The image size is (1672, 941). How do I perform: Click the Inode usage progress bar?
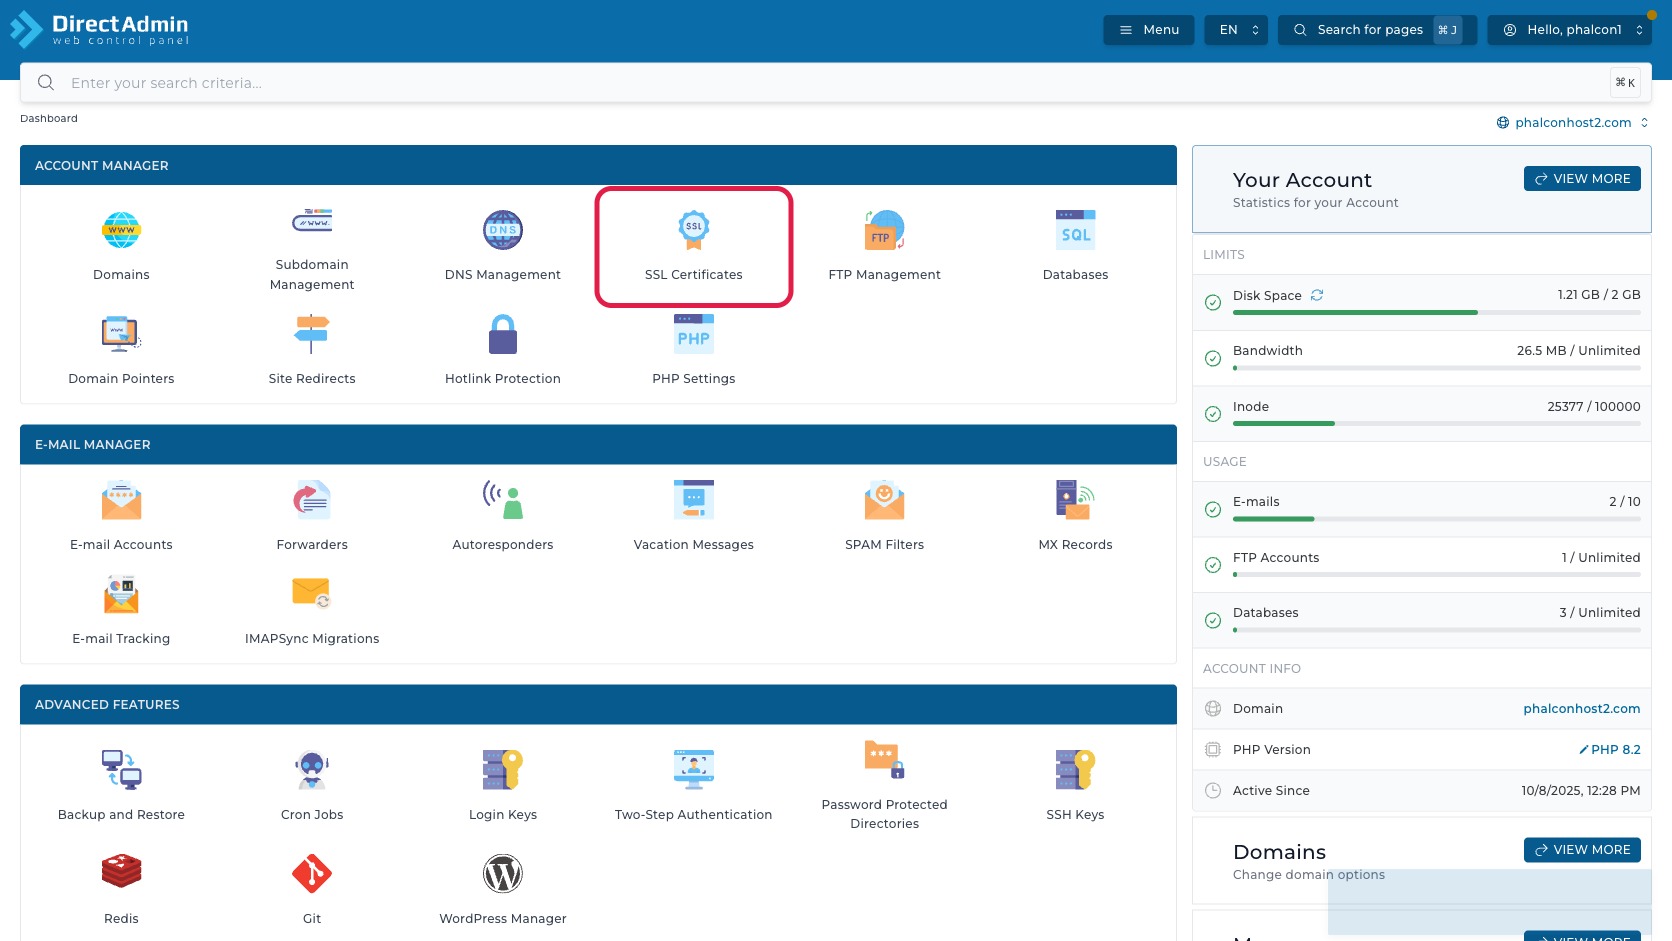(x=1437, y=424)
